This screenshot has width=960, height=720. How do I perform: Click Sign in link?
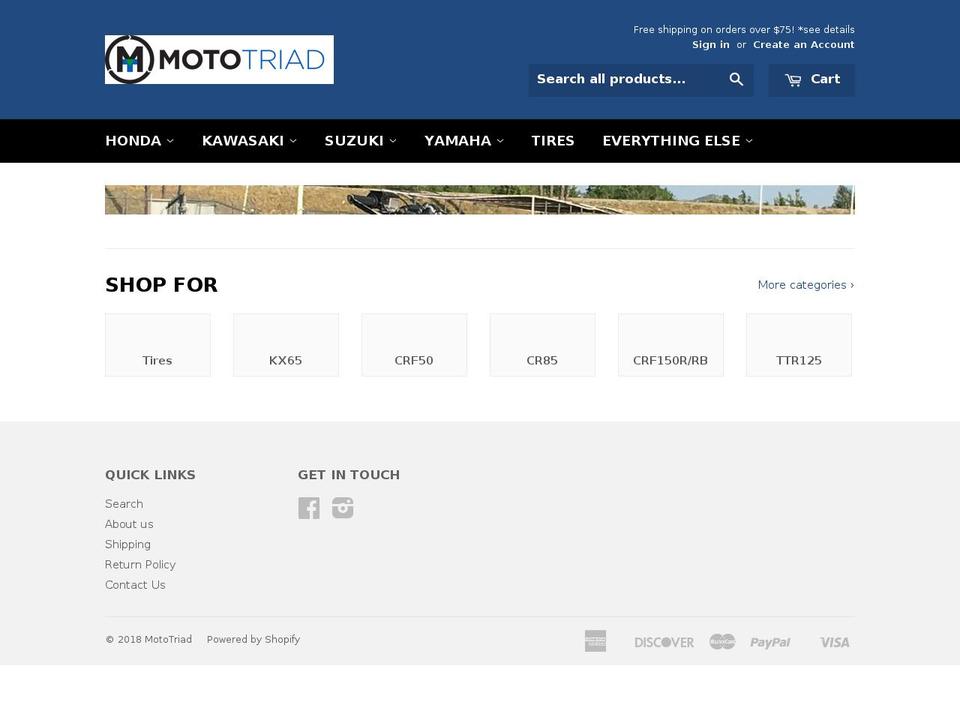pyautogui.click(x=711, y=45)
